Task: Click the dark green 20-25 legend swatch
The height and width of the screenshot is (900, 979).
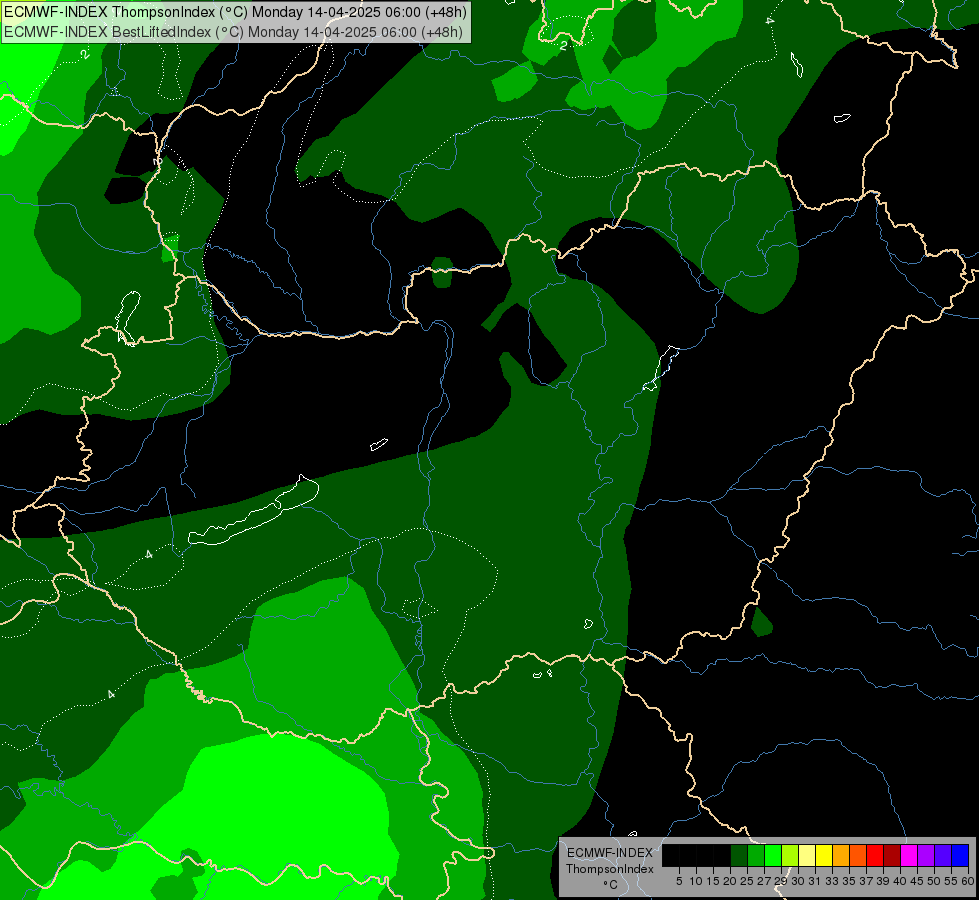Action: coord(739,855)
